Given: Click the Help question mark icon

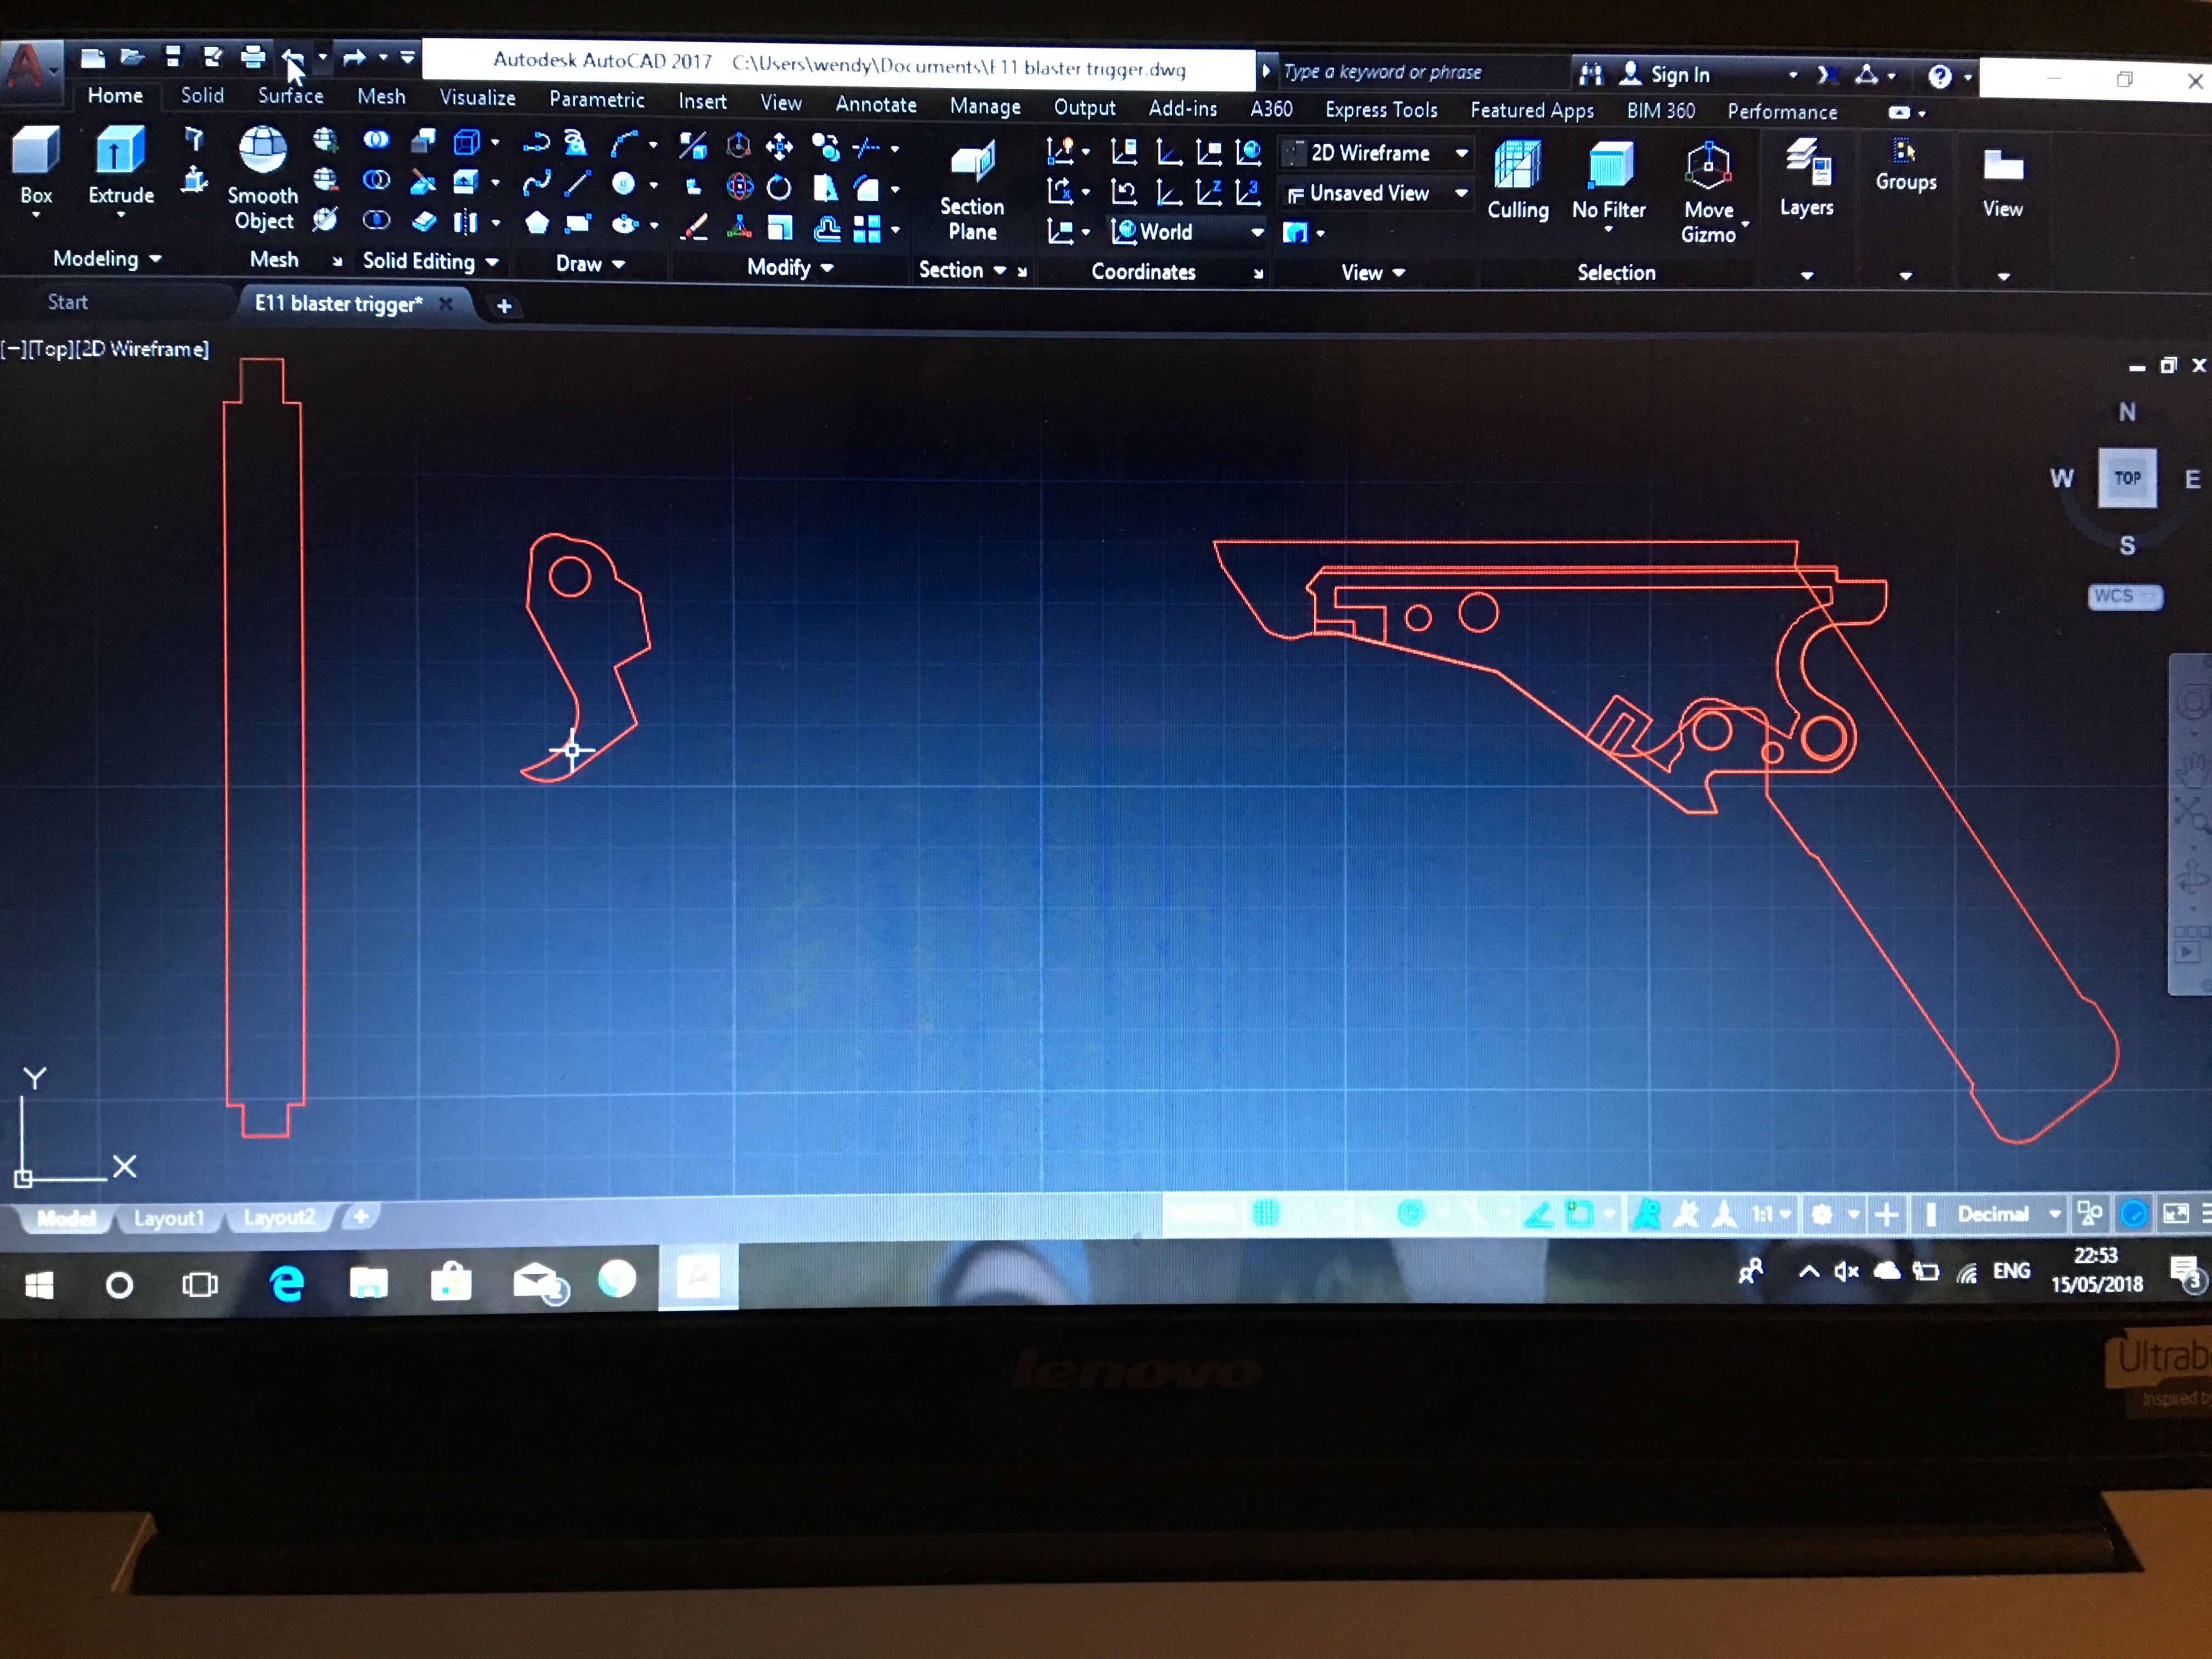Looking at the screenshot, I should tap(1939, 76).
